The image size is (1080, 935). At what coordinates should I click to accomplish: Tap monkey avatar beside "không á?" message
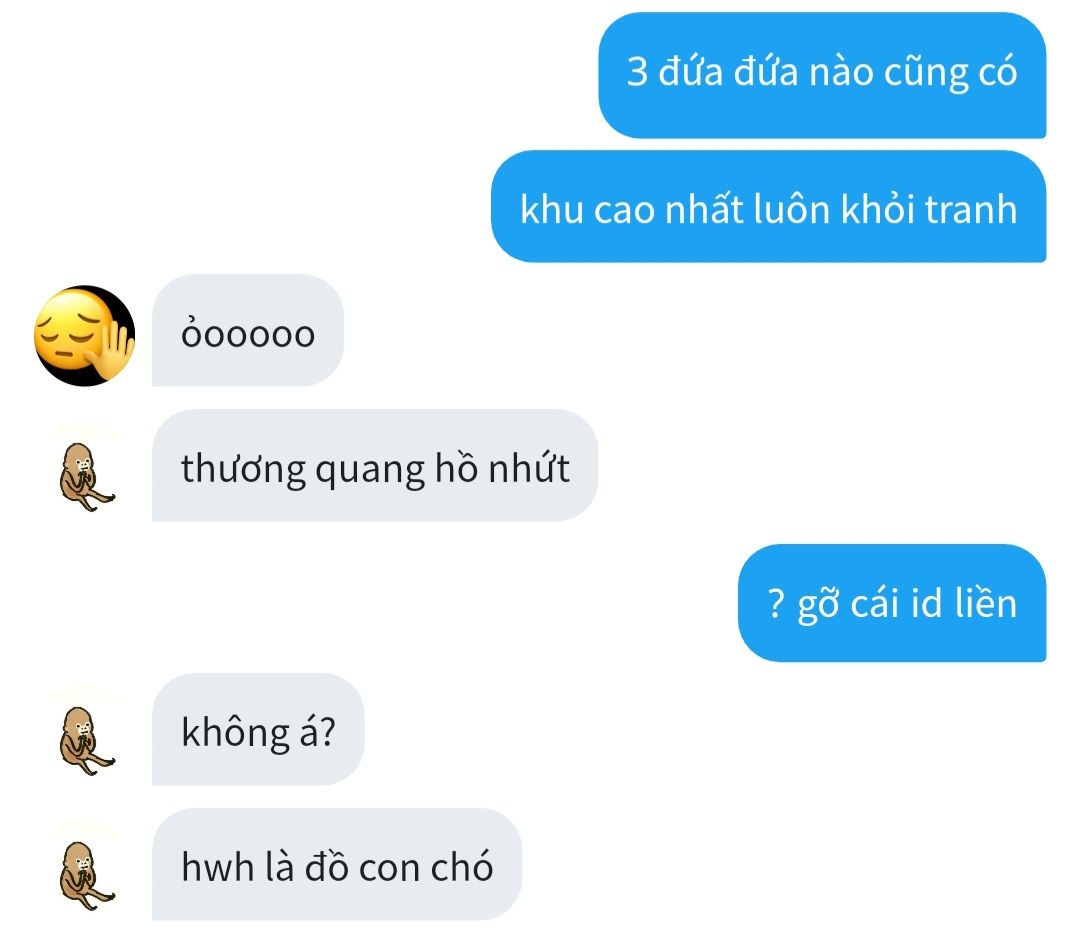tap(85, 741)
